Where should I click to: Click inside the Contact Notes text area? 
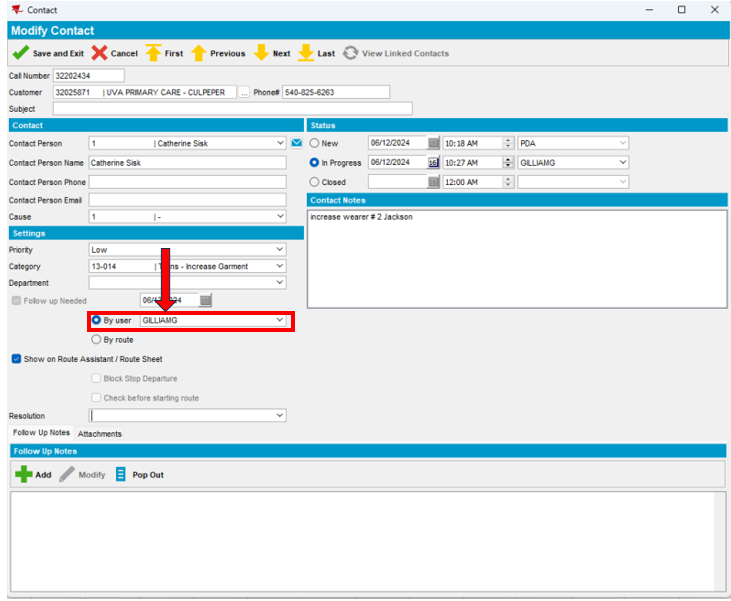[x=517, y=259]
